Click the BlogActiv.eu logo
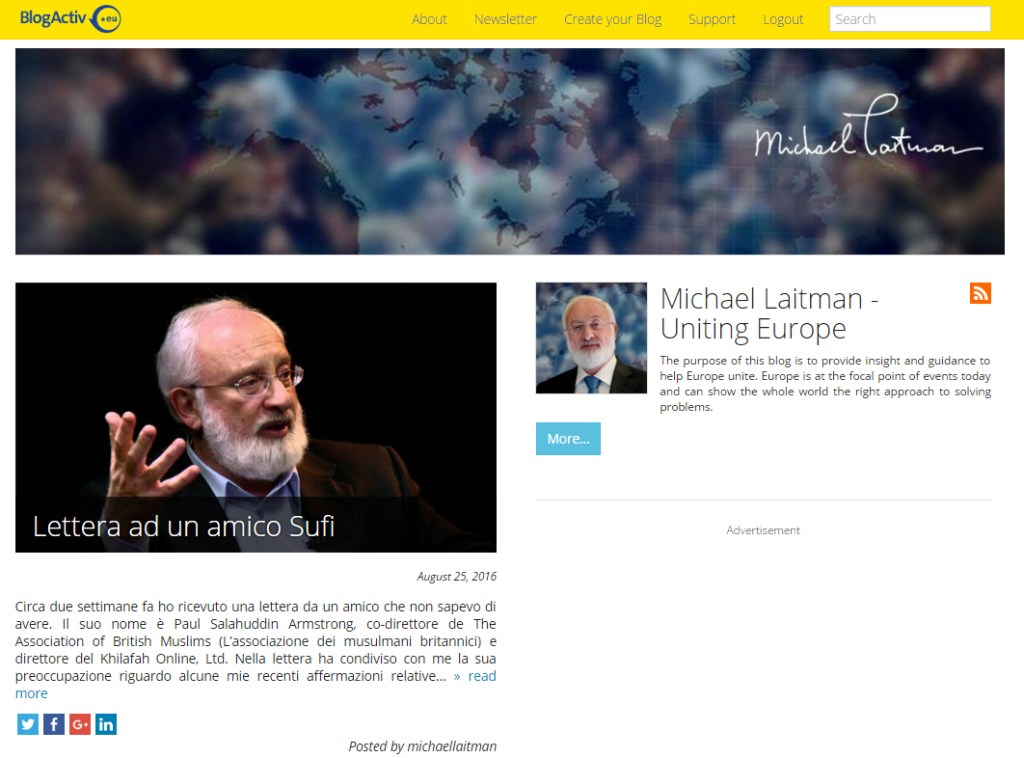This screenshot has height=758, width=1024. click(70, 18)
